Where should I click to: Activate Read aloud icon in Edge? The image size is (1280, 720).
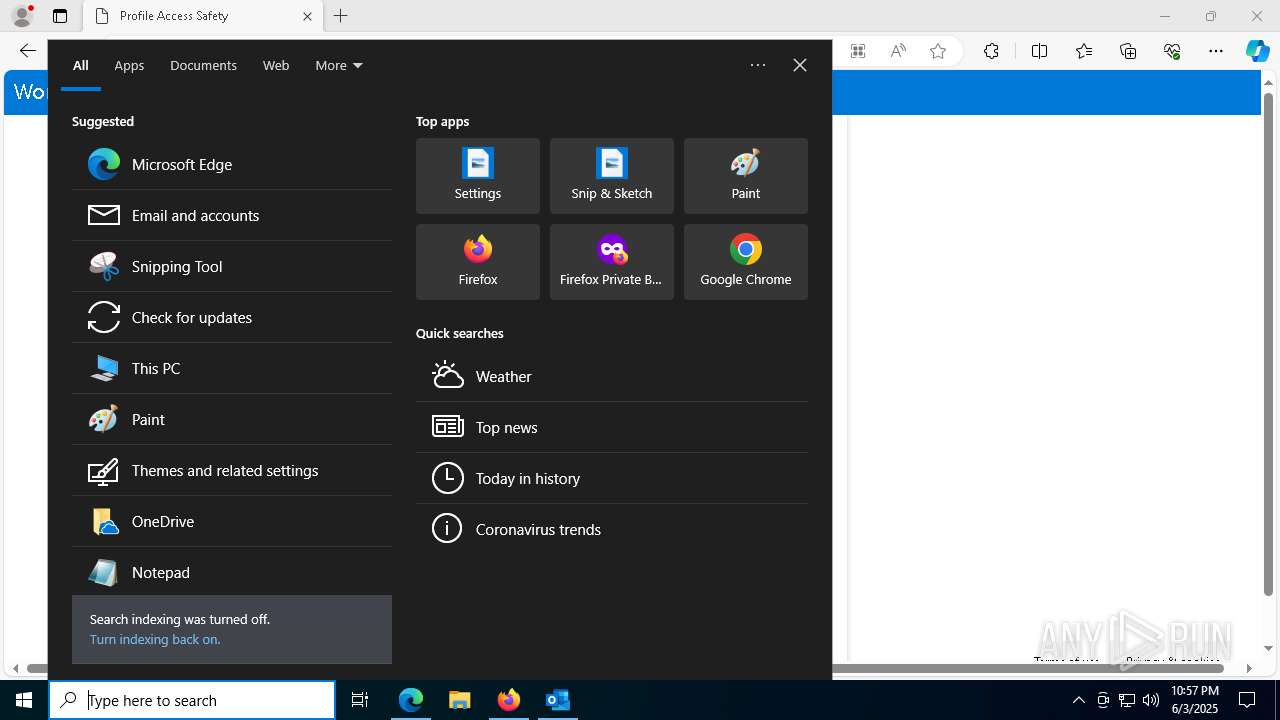898,51
